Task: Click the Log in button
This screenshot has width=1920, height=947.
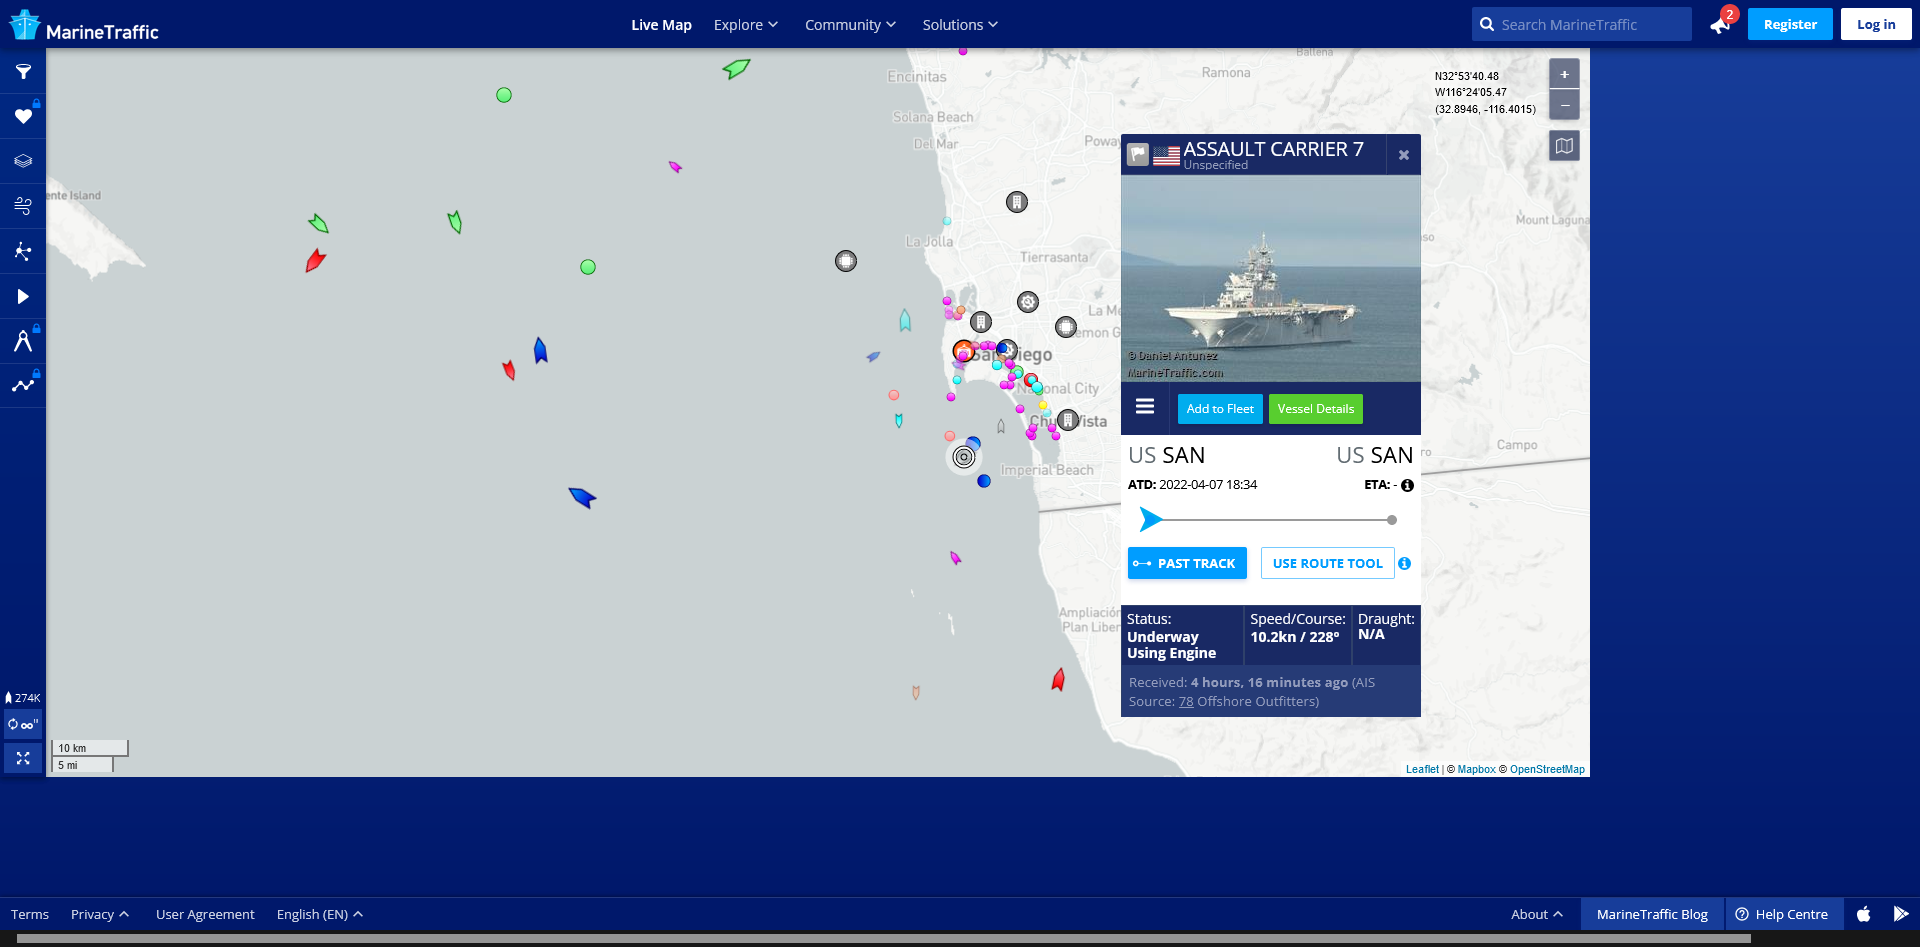Action: (1876, 24)
